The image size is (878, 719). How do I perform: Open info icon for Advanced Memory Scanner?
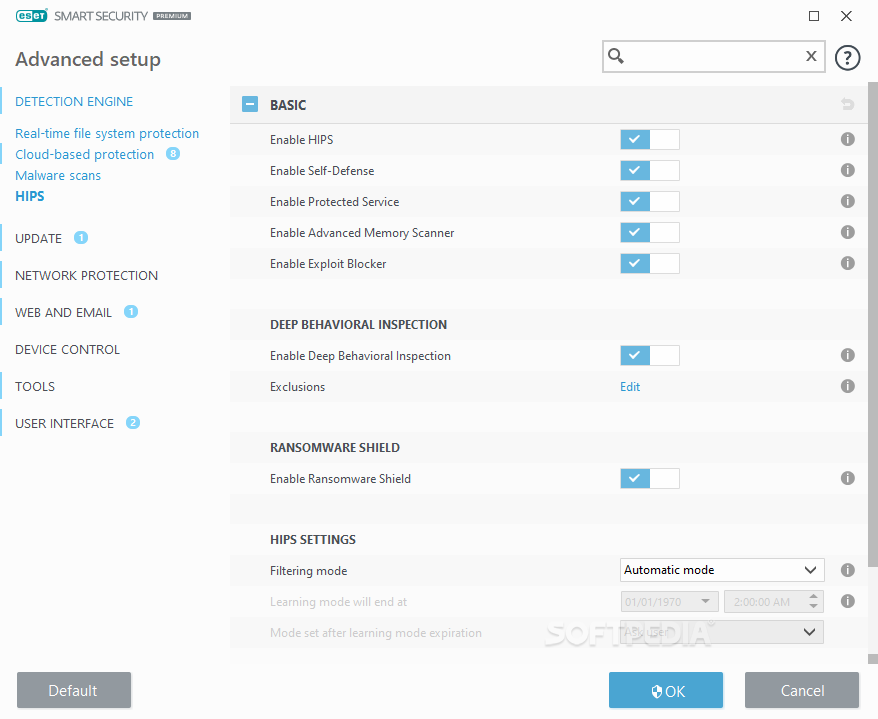[848, 232]
